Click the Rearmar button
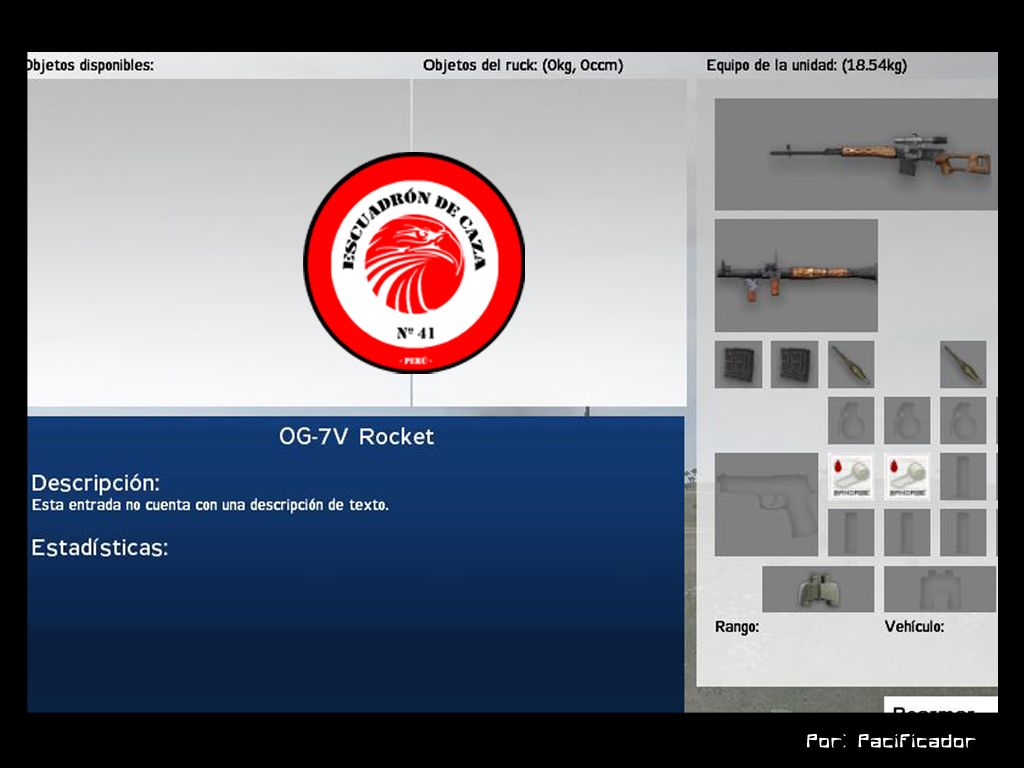Viewport: 1024px width, 768px height. (940, 705)
